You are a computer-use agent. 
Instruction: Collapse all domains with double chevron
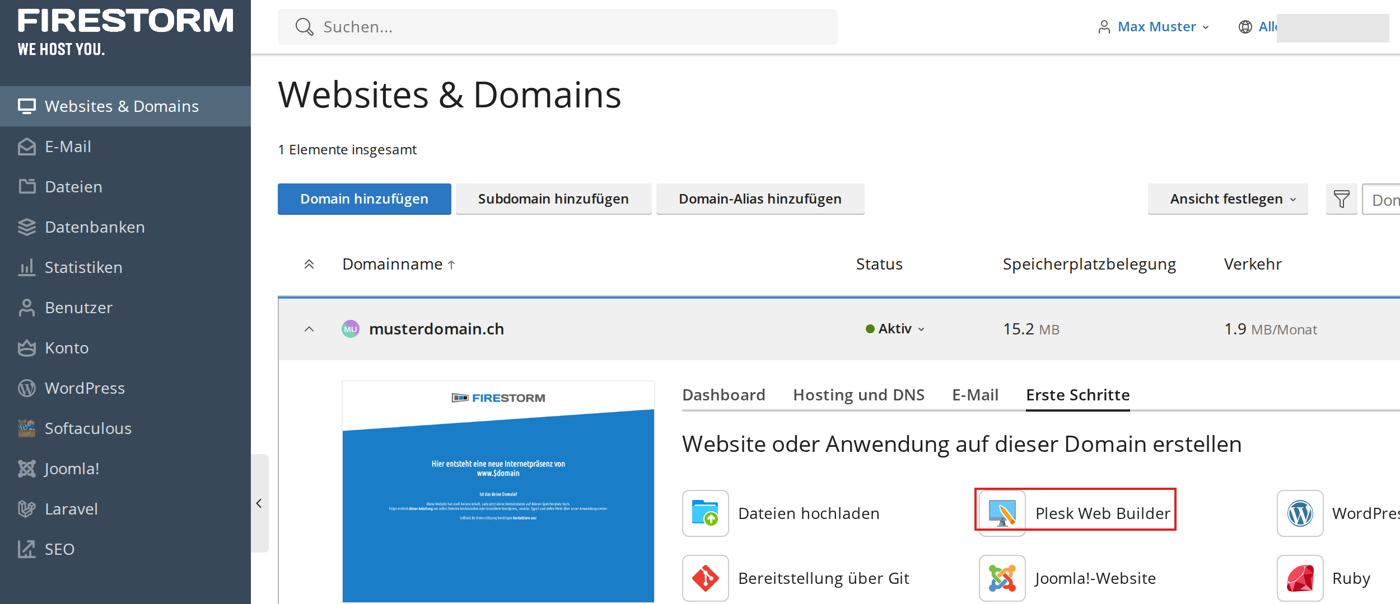309,264
